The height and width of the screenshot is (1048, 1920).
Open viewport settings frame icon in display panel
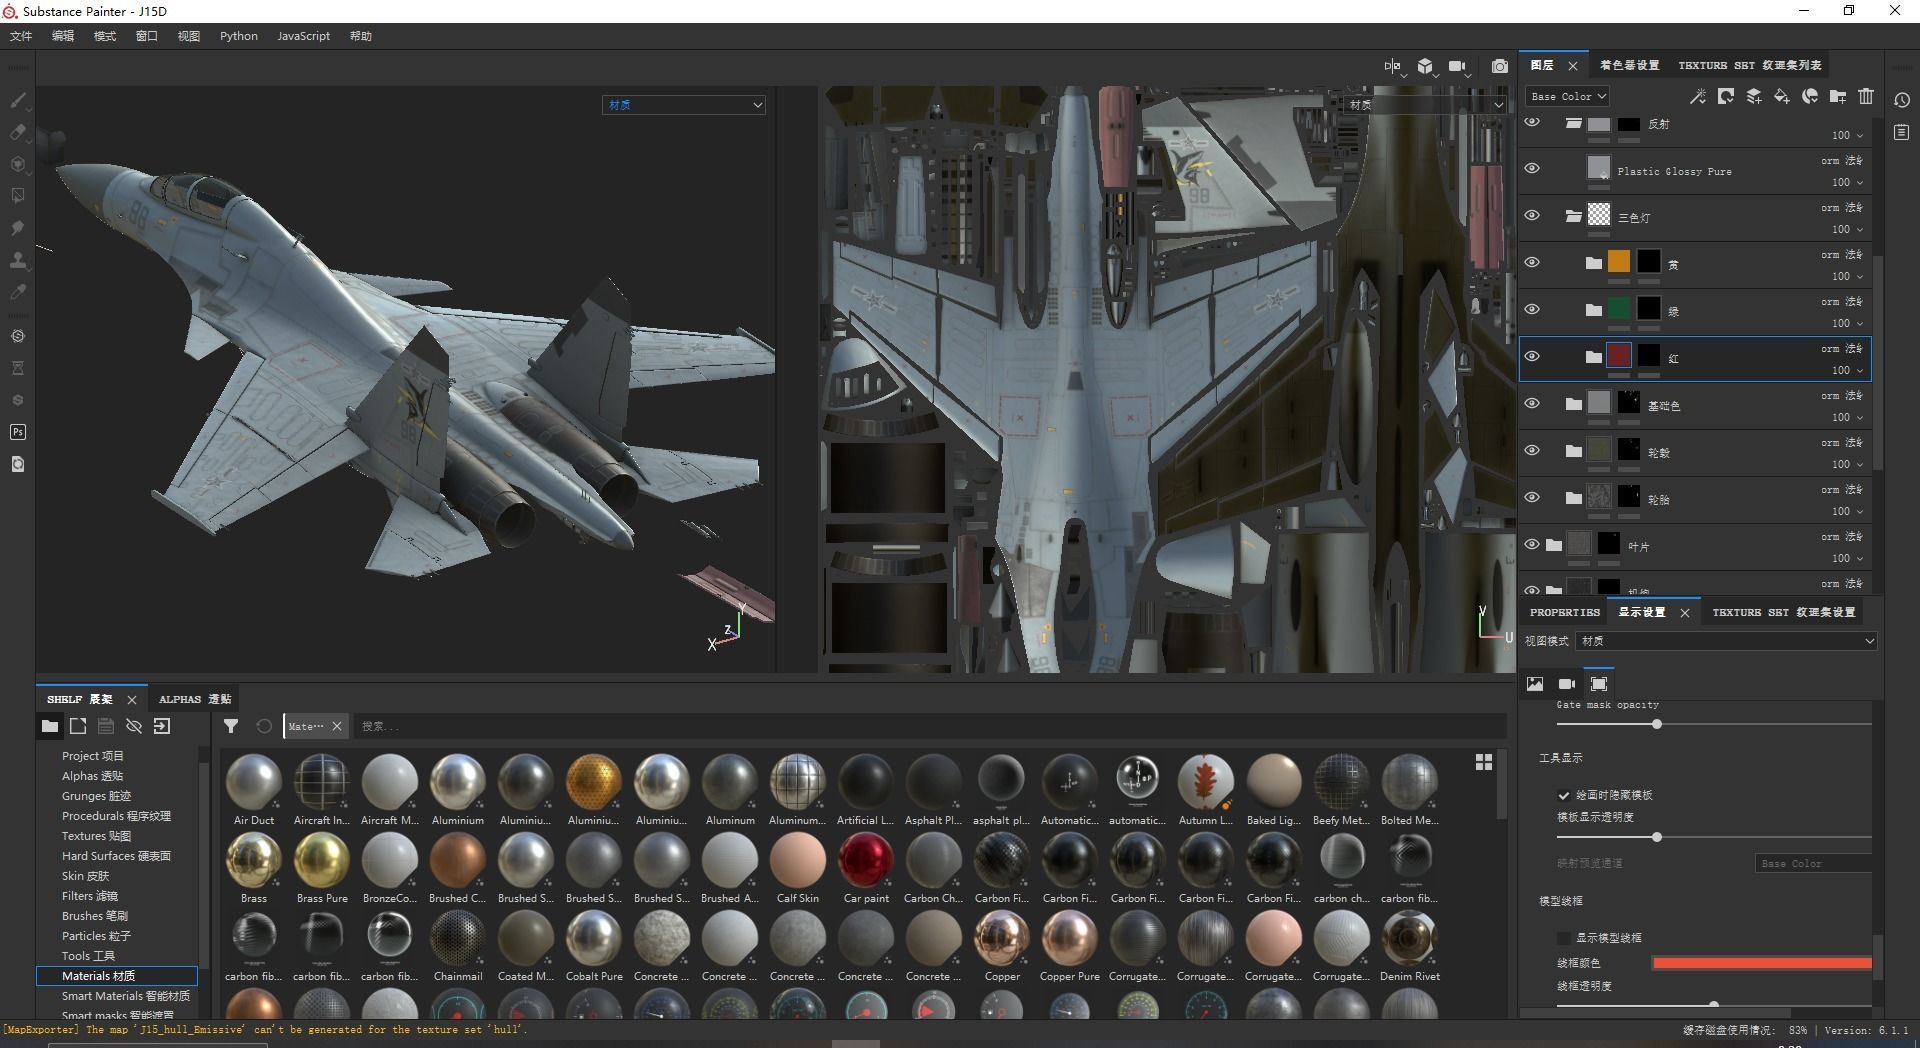pyautogui.click(x=1599, y=684)
